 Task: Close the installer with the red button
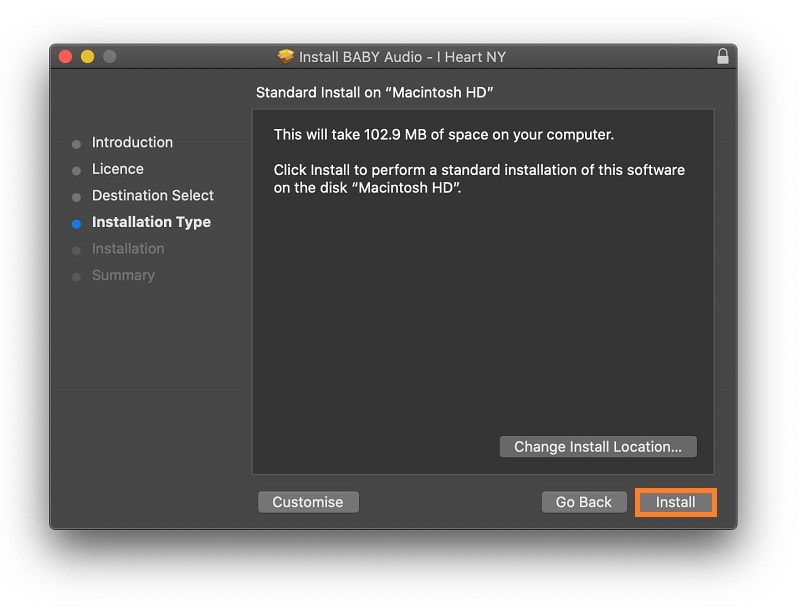pos(66,57)
